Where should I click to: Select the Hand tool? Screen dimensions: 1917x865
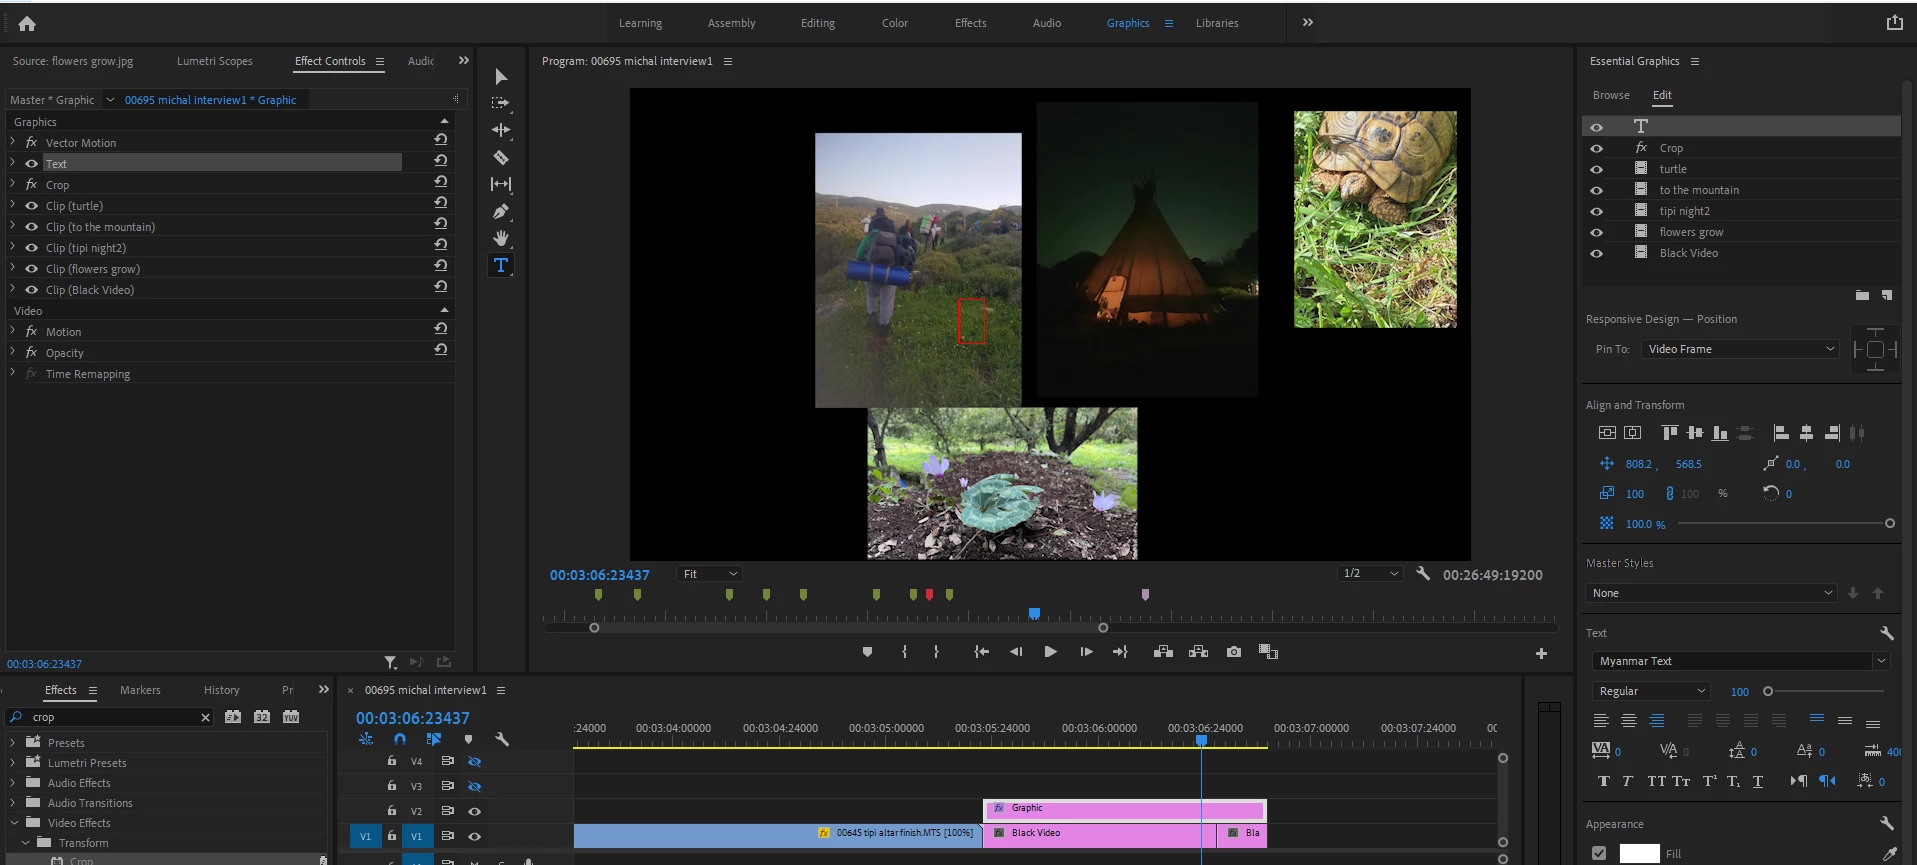[501, 238]
